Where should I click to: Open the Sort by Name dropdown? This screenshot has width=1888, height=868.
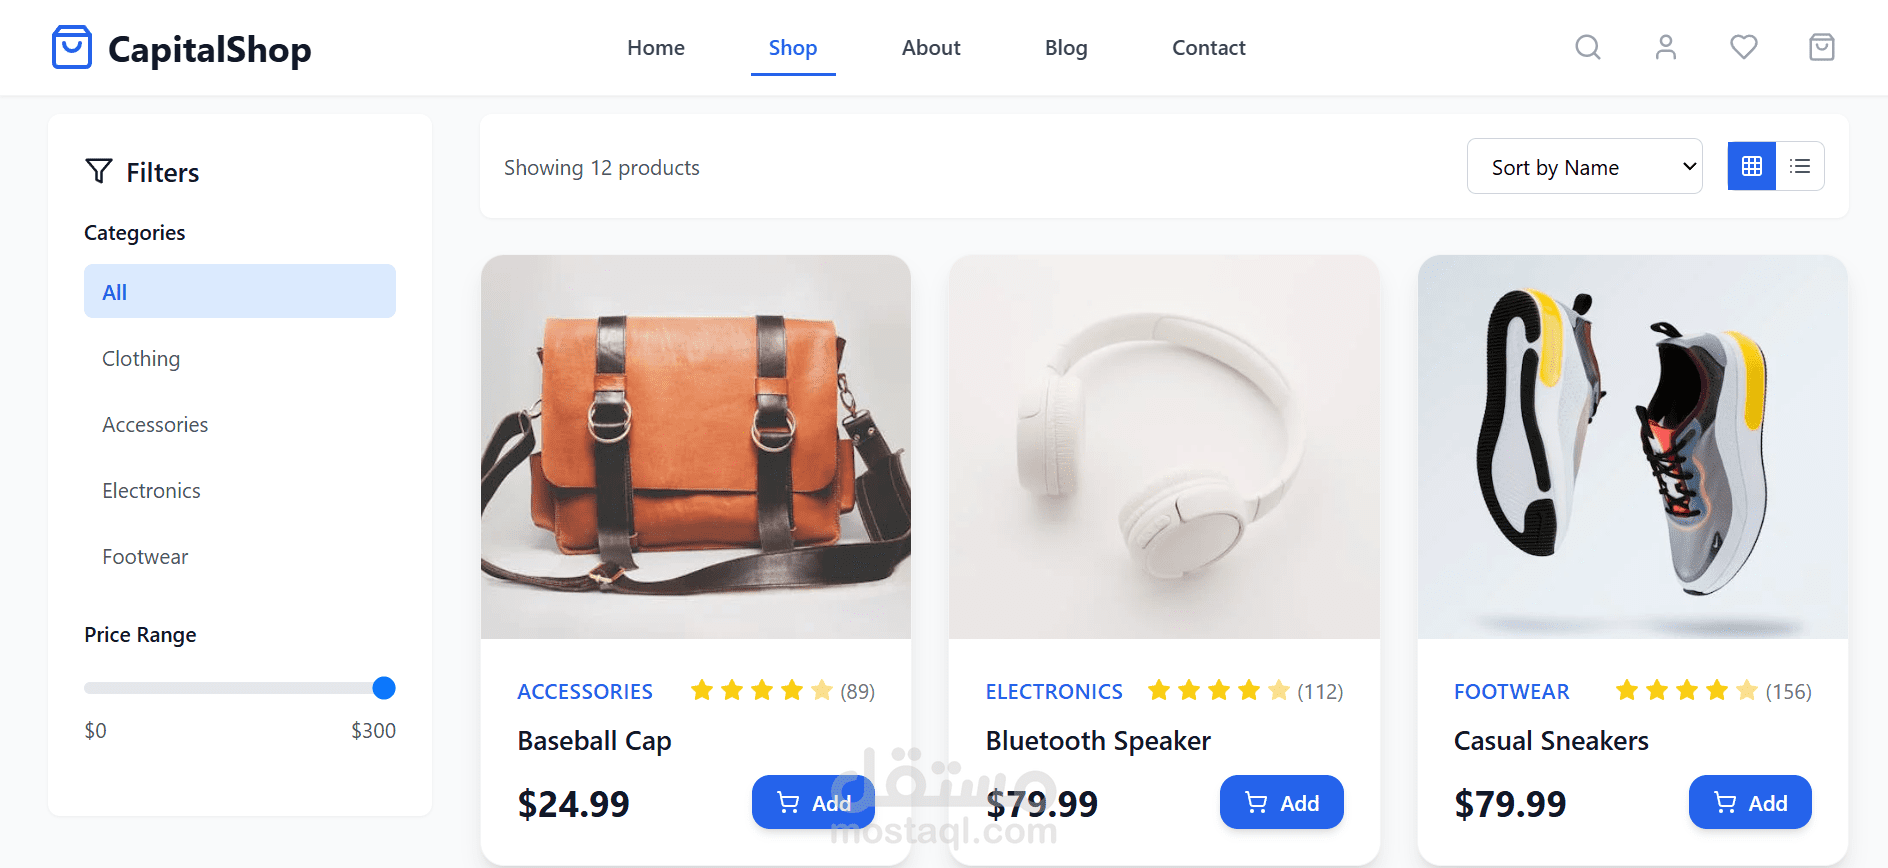click(x=1584, y=166)
